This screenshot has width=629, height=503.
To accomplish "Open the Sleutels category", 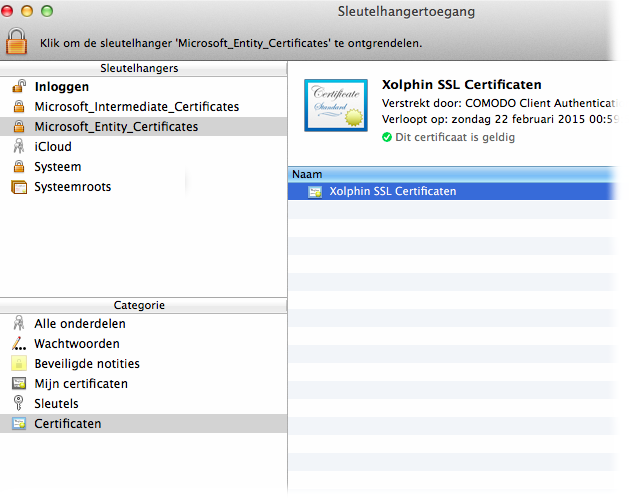I will (143, 404).
